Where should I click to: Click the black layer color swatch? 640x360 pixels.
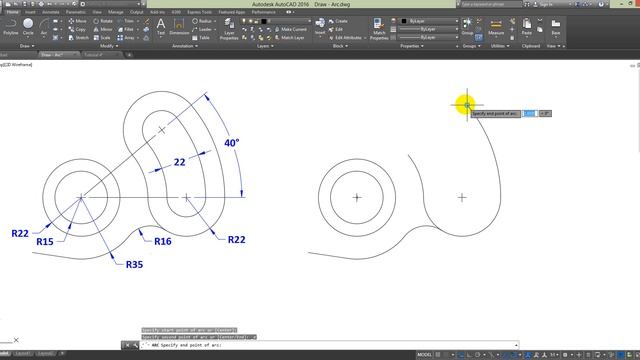click(264, 21)
